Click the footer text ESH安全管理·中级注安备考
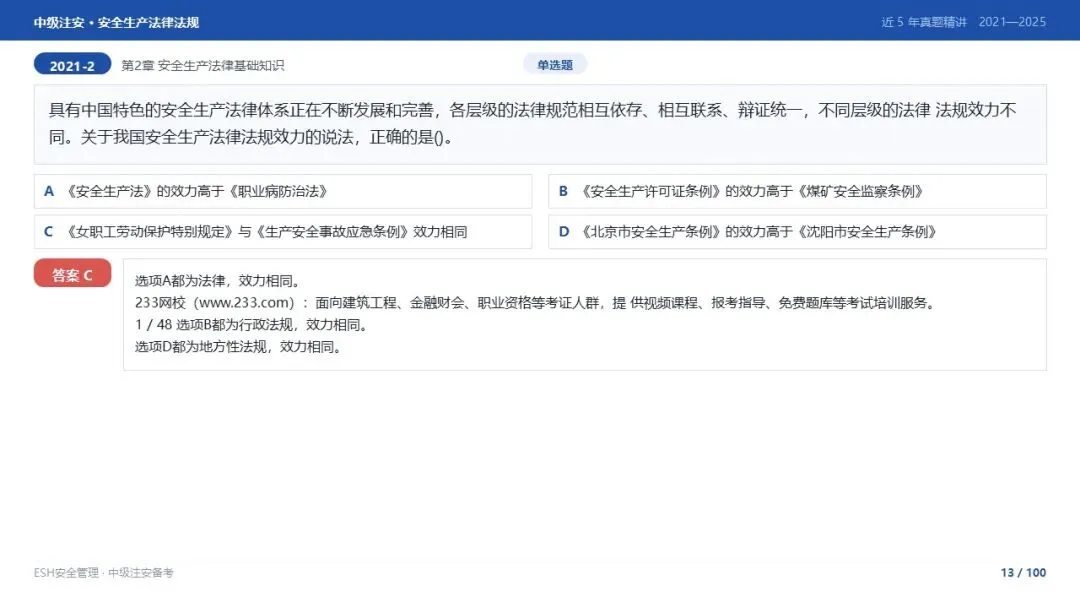This screenshot has width=1080, height=608. coord(103,573)
